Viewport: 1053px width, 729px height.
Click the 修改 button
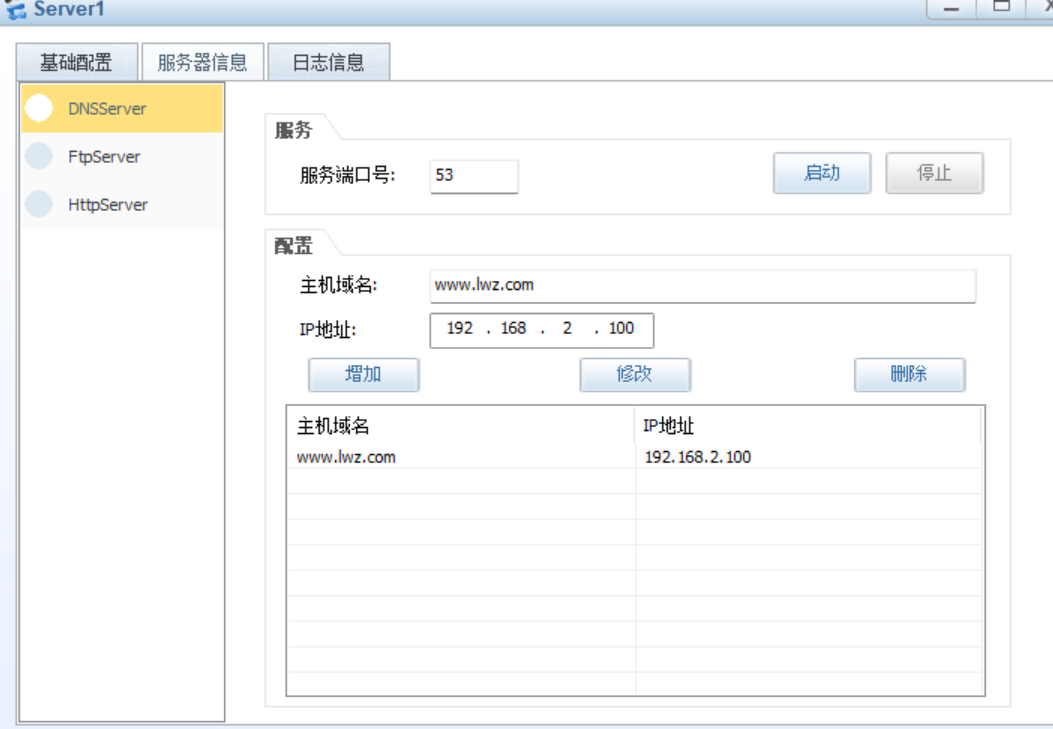635,374
